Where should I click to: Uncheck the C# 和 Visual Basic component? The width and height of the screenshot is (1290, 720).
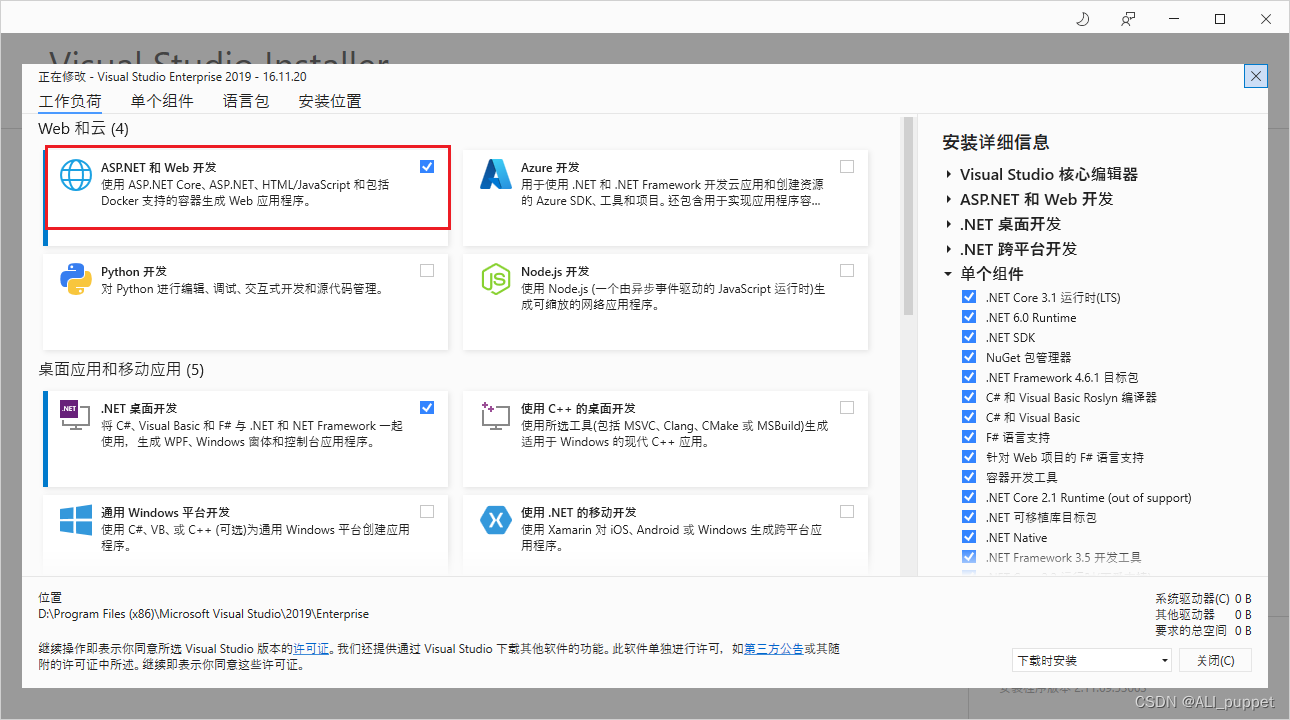coord(968,417)
